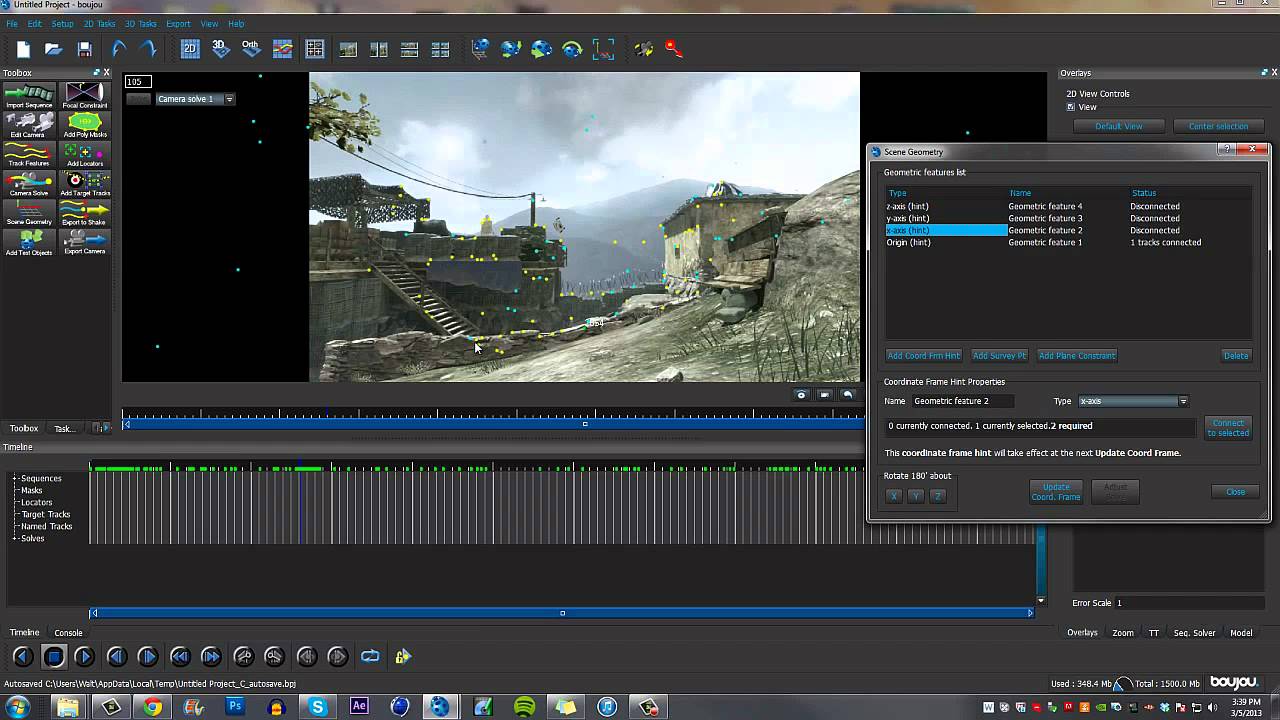Click the Name field Geometric feature 2
This screenshot has height=720, width=1280.
click(961, 401)
